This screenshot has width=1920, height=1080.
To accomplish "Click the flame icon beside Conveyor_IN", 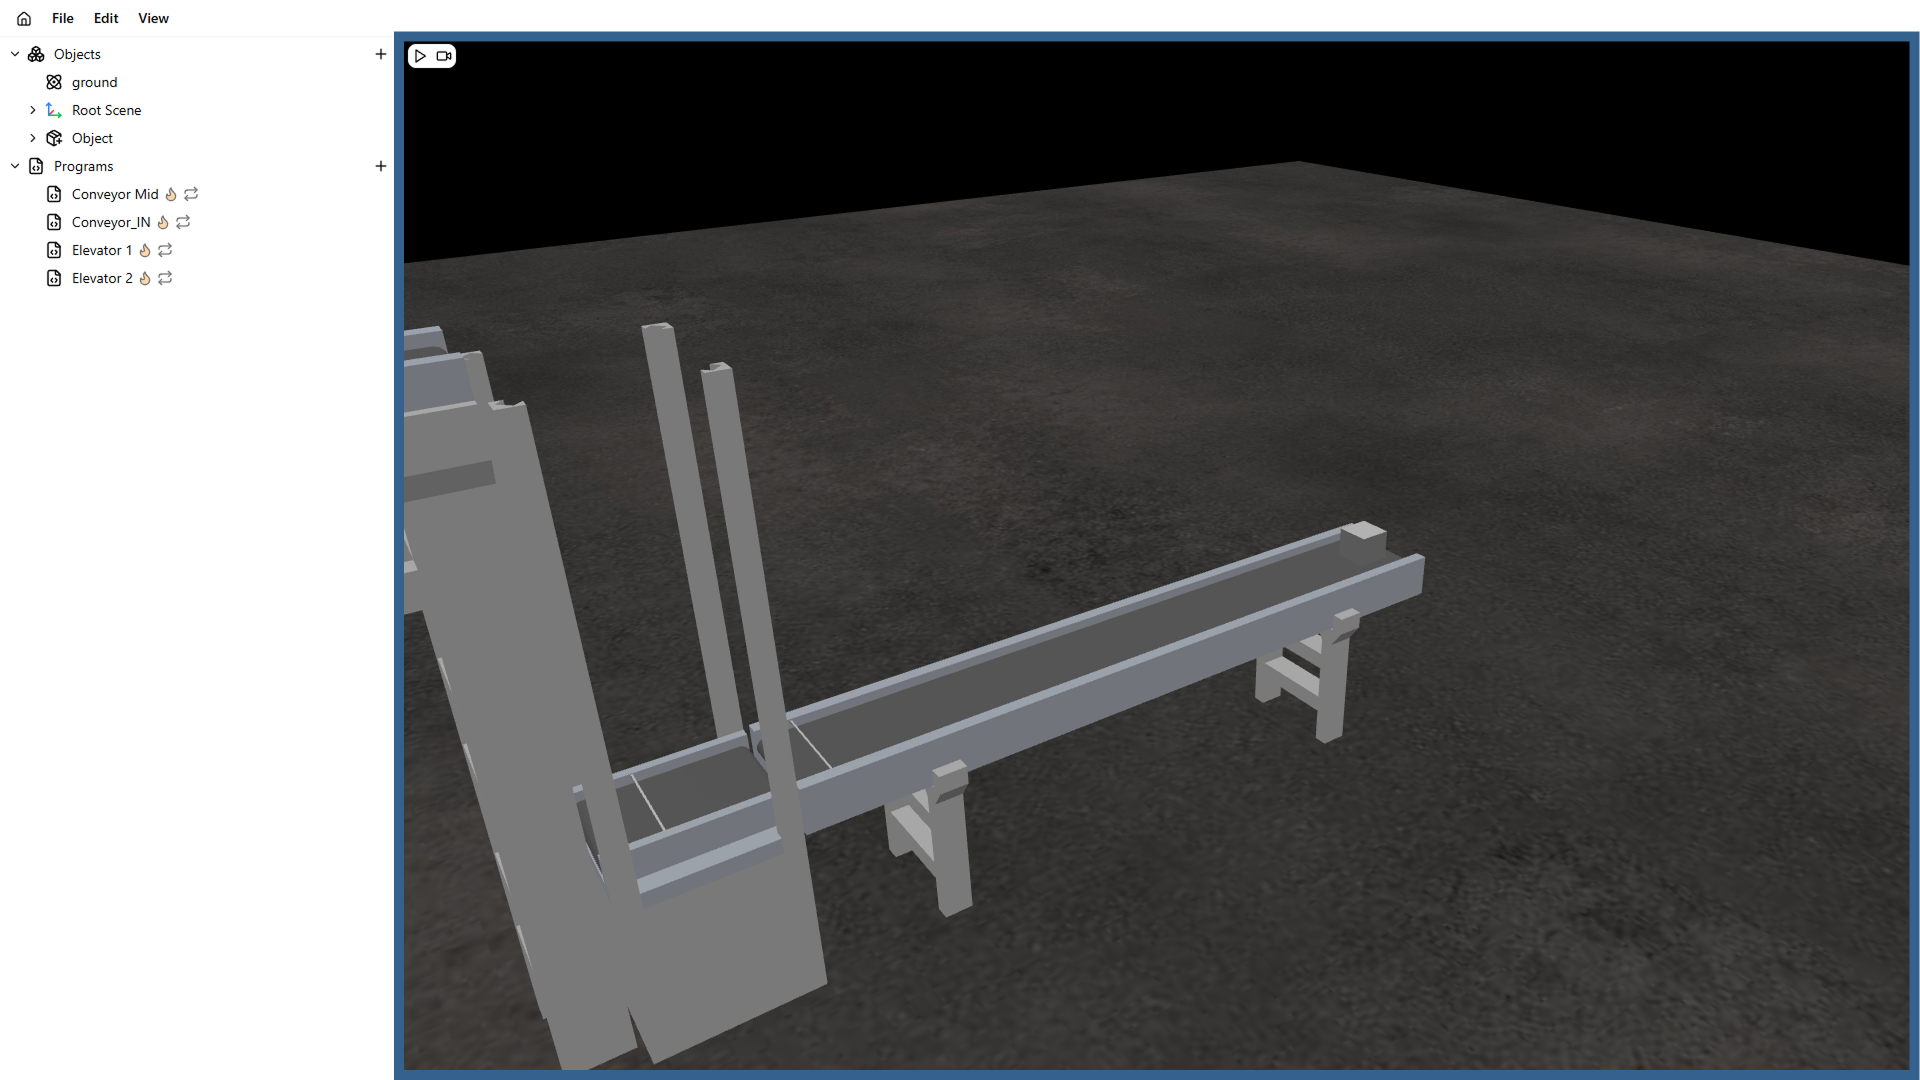I will [x=163, y=222].
